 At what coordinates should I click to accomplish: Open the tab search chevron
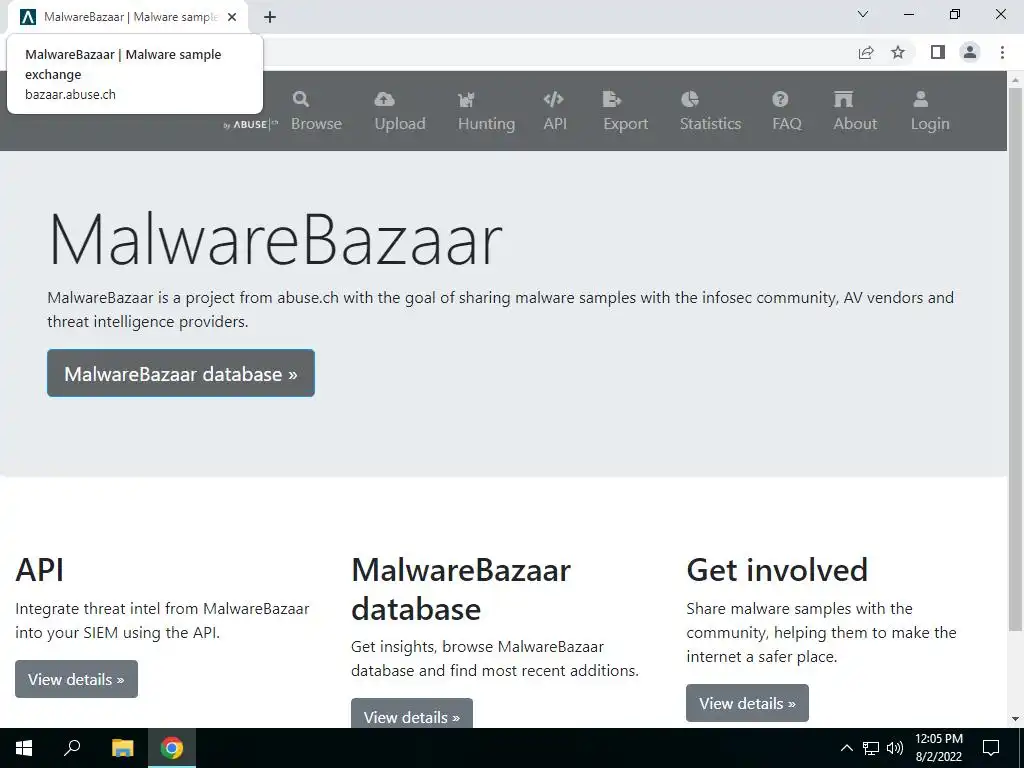[863, 14]
